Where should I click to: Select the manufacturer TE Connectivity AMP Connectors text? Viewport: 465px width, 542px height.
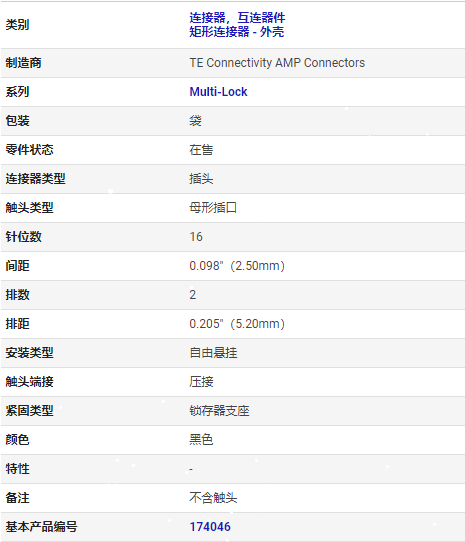pos(277,63)
